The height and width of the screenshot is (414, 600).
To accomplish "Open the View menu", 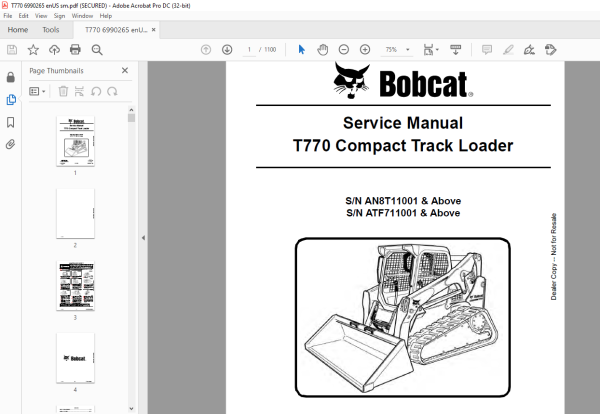I will 41,16.
